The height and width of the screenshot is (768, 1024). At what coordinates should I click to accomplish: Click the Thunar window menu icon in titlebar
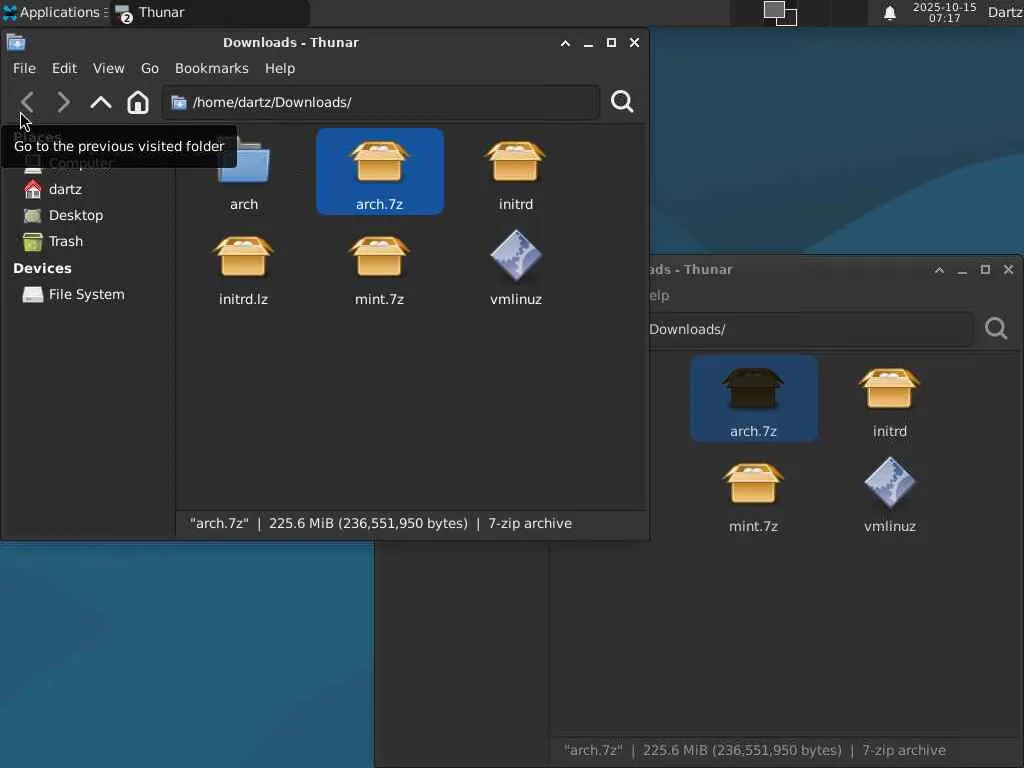(16, 42)
